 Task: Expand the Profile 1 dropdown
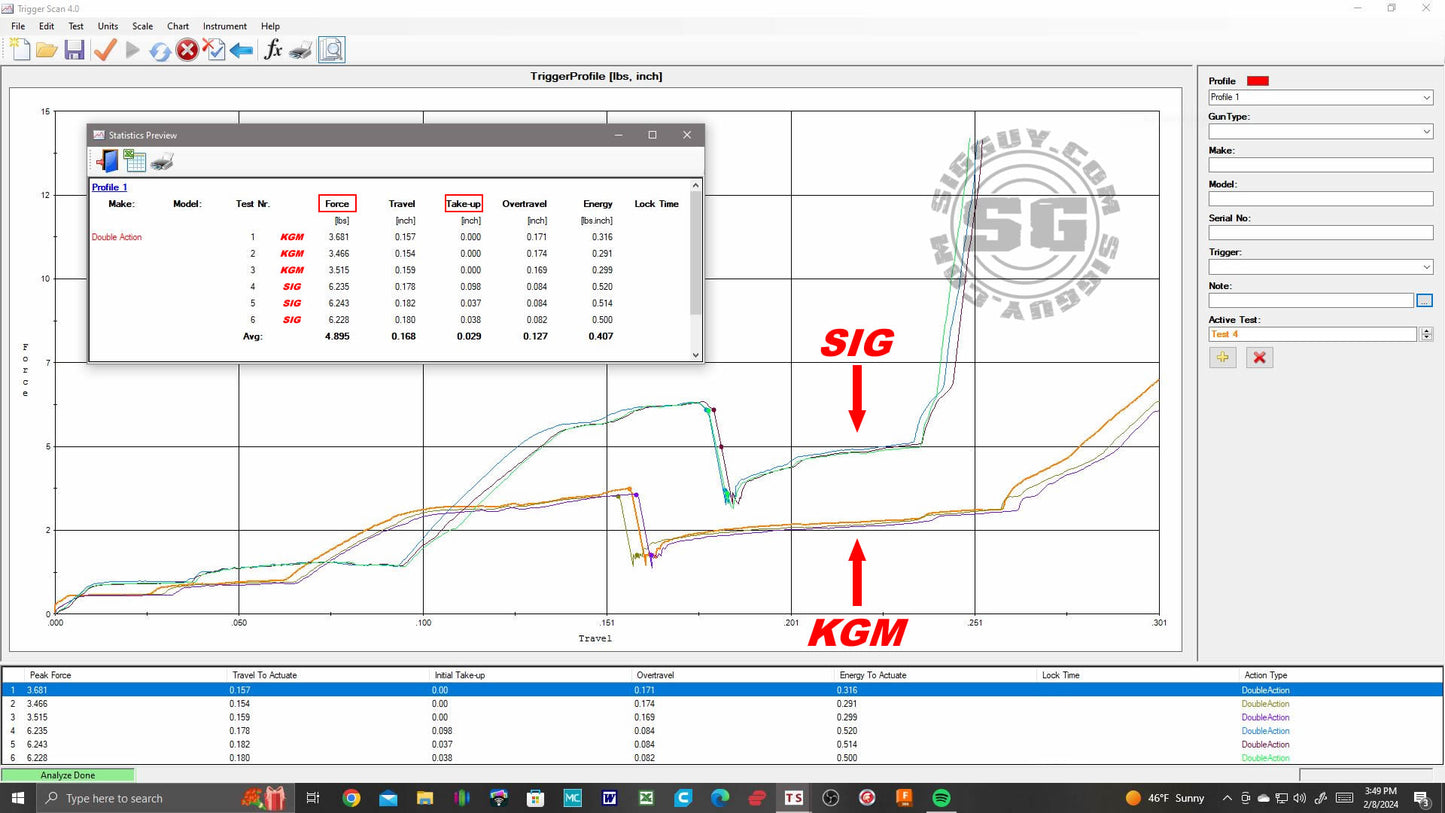pos(1426,97)
